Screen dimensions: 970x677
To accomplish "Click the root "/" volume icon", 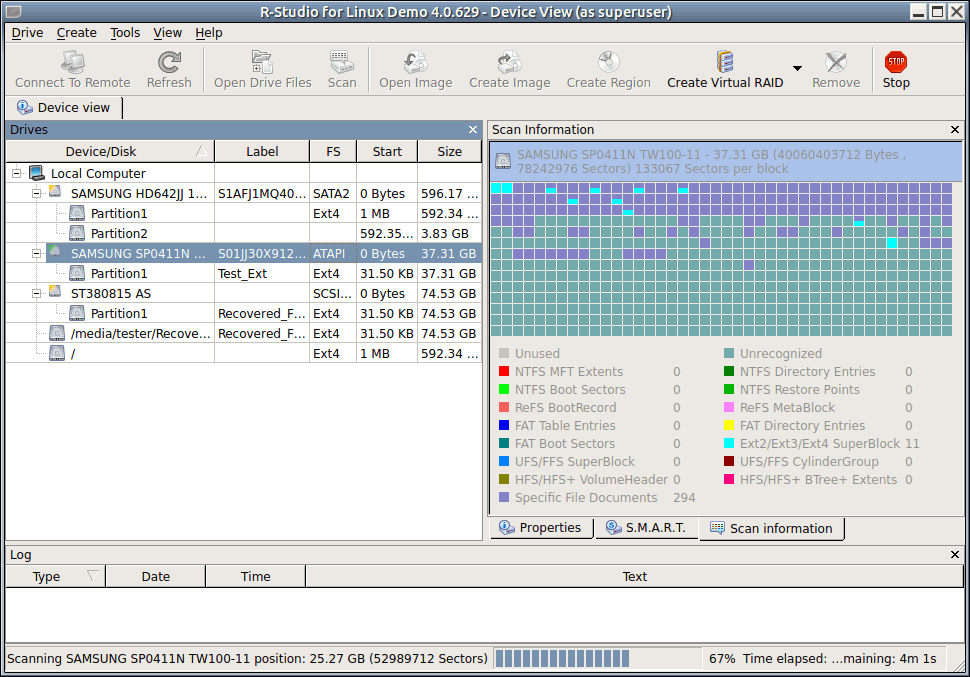I will click(x=57, y=353).
